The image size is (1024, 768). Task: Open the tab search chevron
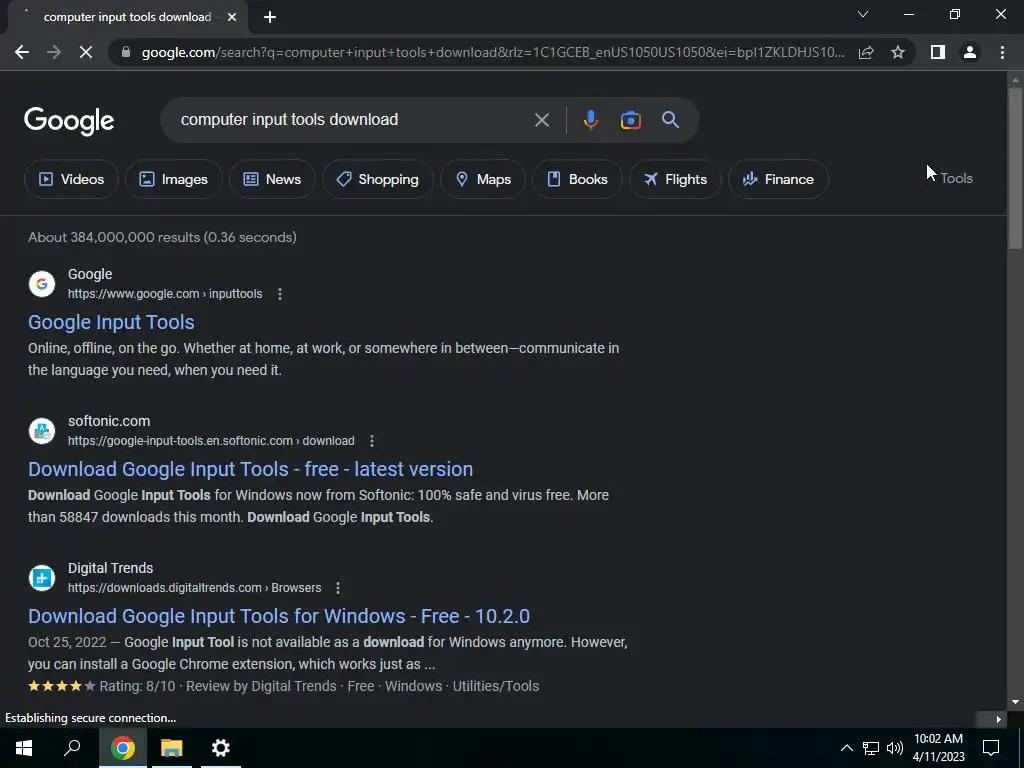[863, 14]
